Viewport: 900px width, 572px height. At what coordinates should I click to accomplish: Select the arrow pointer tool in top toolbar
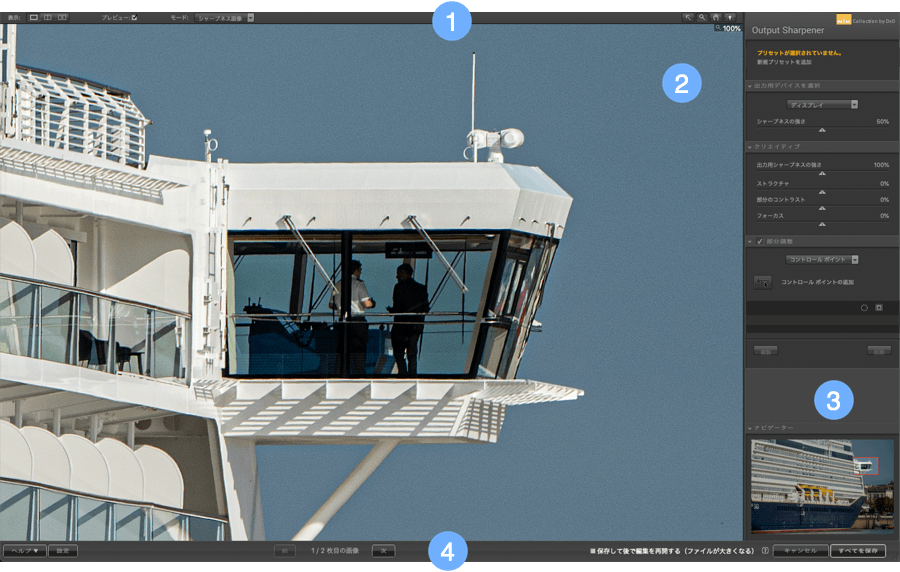[x=687, y=18]
